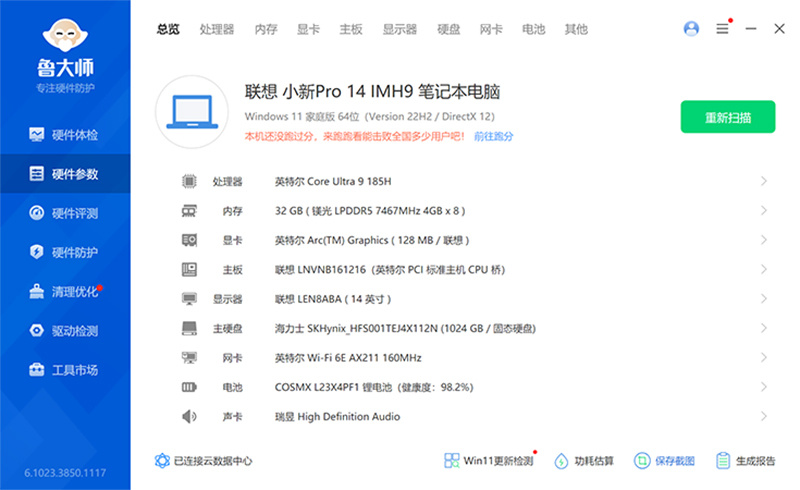Open 功耗估算 power estimate tool
Image resolution: width=800 pixels, height=490 pixels.
point(584,461)
